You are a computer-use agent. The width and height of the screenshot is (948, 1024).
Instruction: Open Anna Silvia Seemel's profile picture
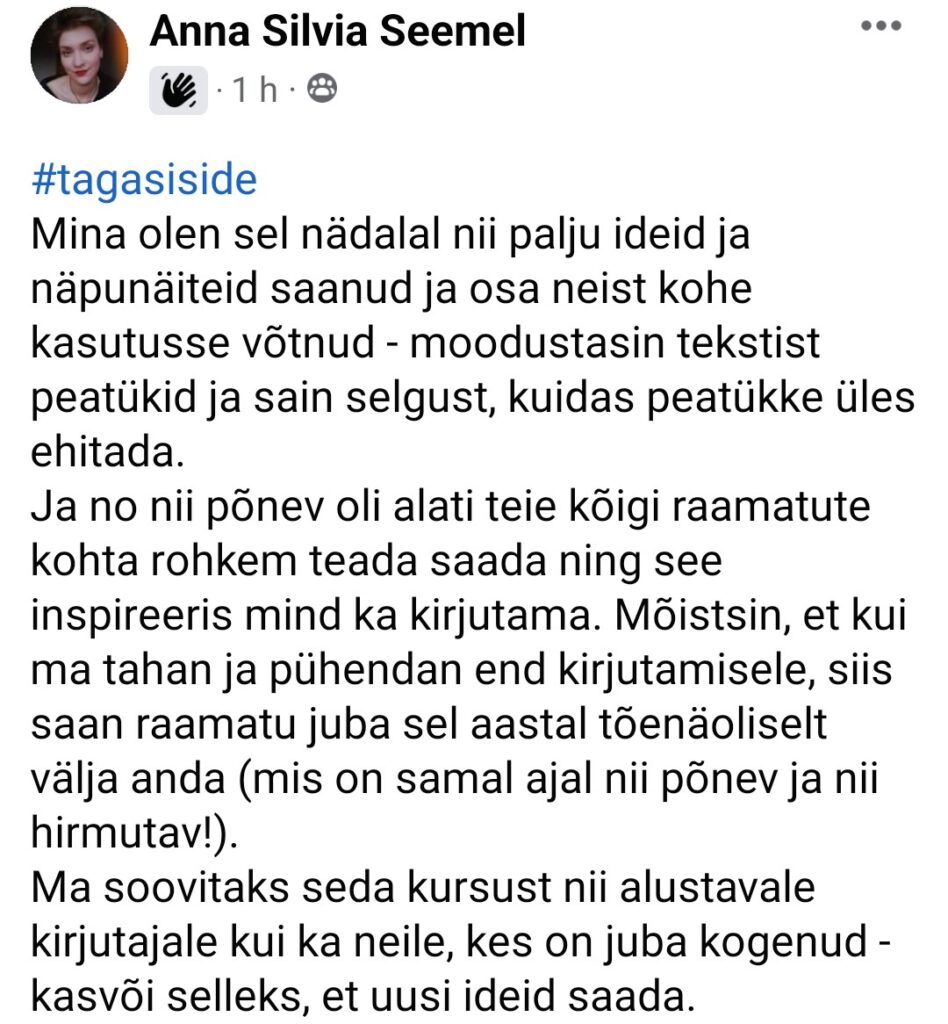[x=80, y=56]
